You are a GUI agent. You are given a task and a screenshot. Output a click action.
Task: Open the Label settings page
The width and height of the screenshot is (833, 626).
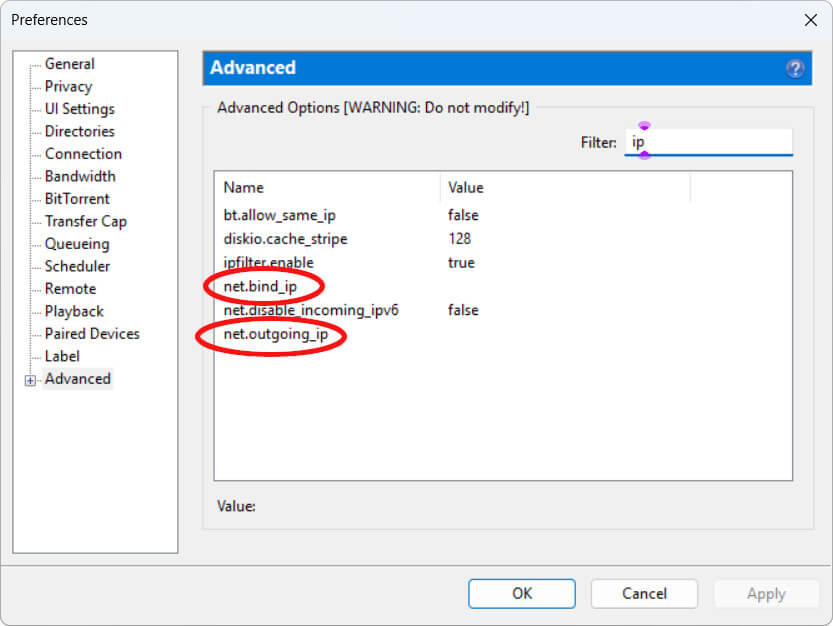[x=62, y=356]
